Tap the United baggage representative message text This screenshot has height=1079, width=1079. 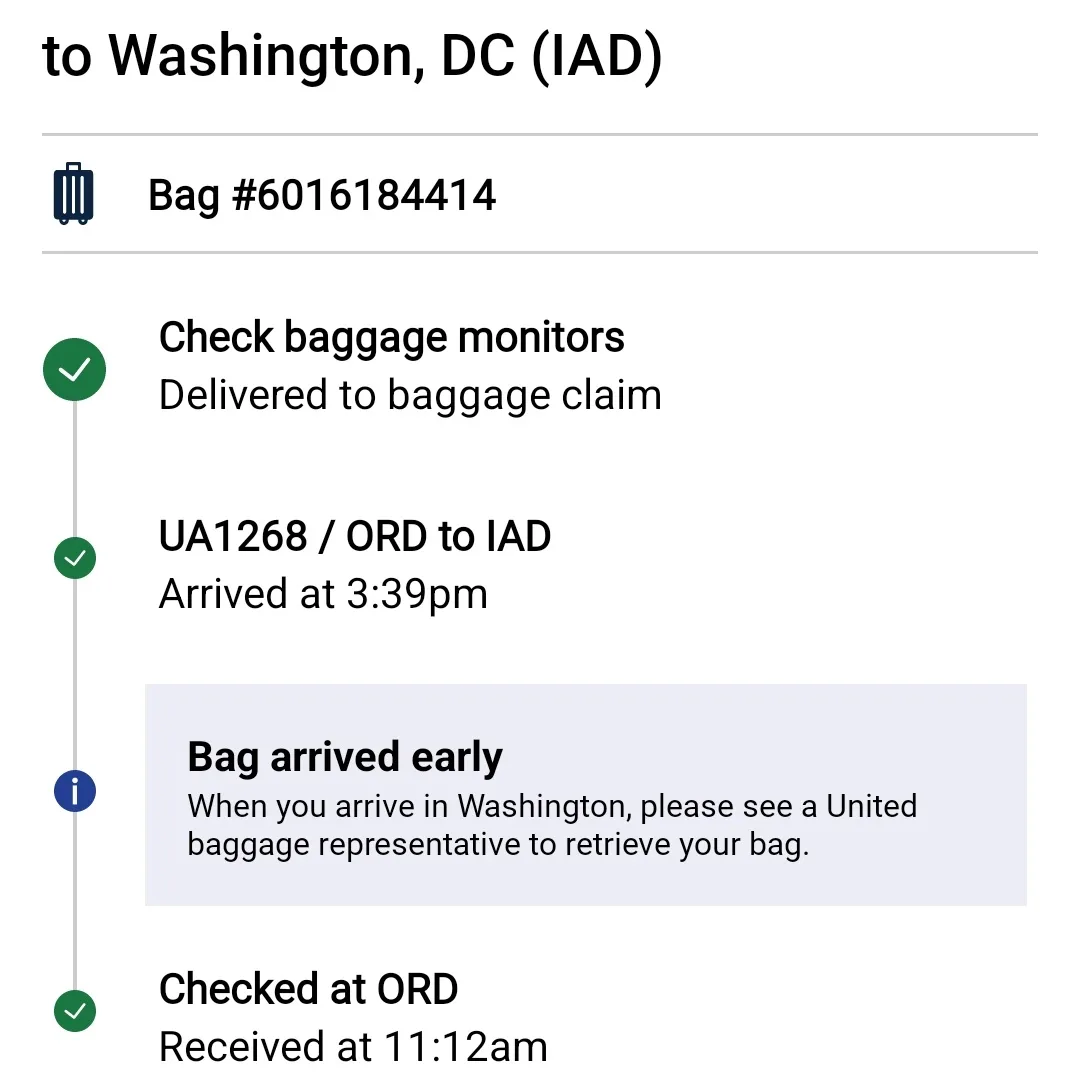(x=551, y=825)
